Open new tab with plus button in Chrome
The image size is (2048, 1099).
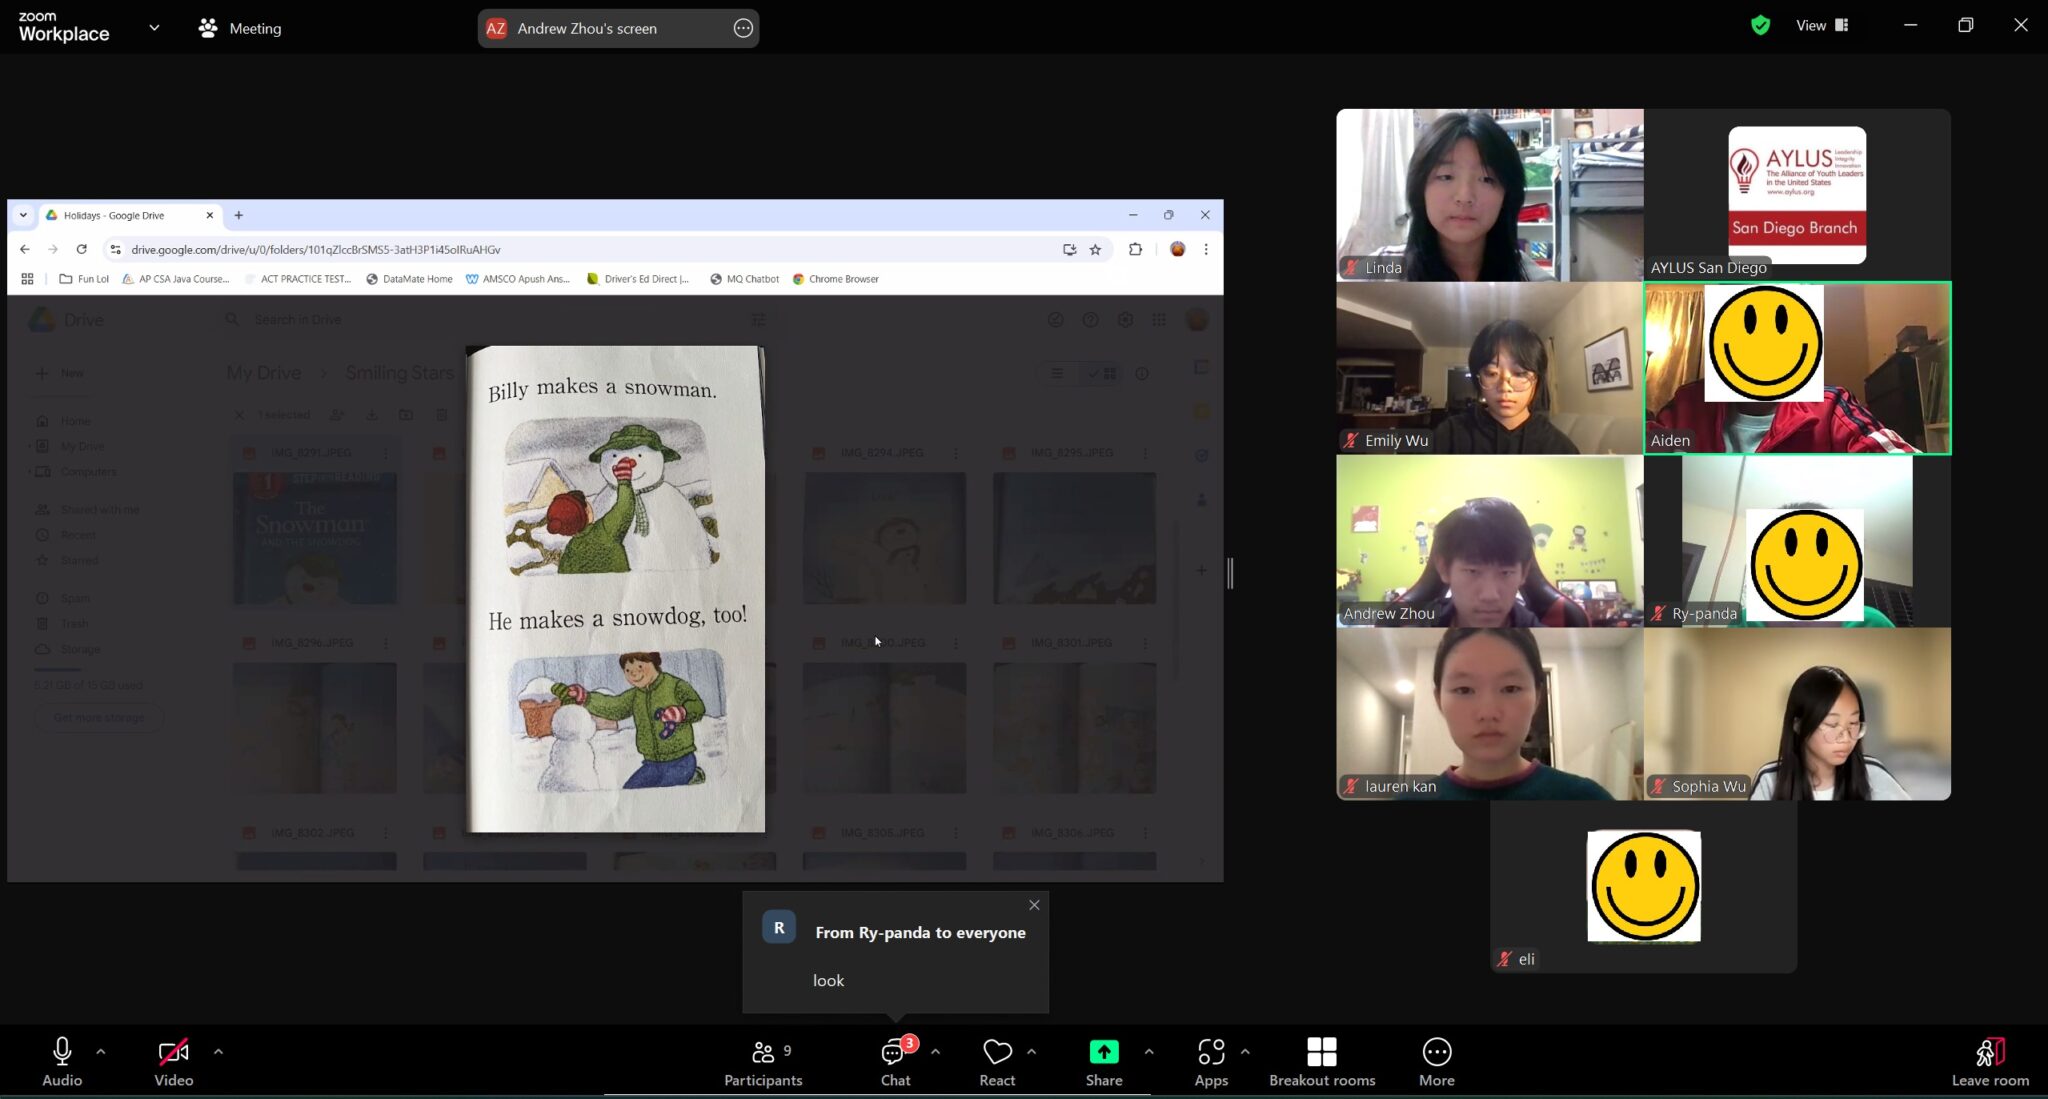[238, 215]
